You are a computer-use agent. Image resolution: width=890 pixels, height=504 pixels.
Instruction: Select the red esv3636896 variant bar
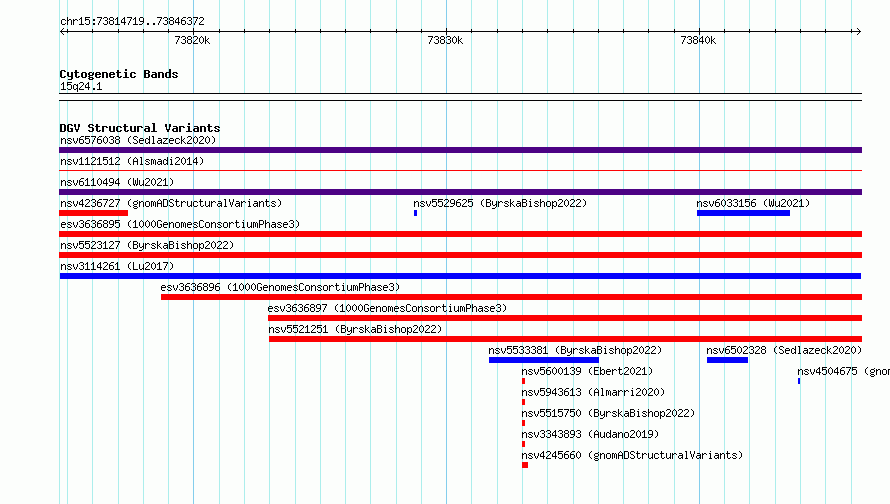511,297
